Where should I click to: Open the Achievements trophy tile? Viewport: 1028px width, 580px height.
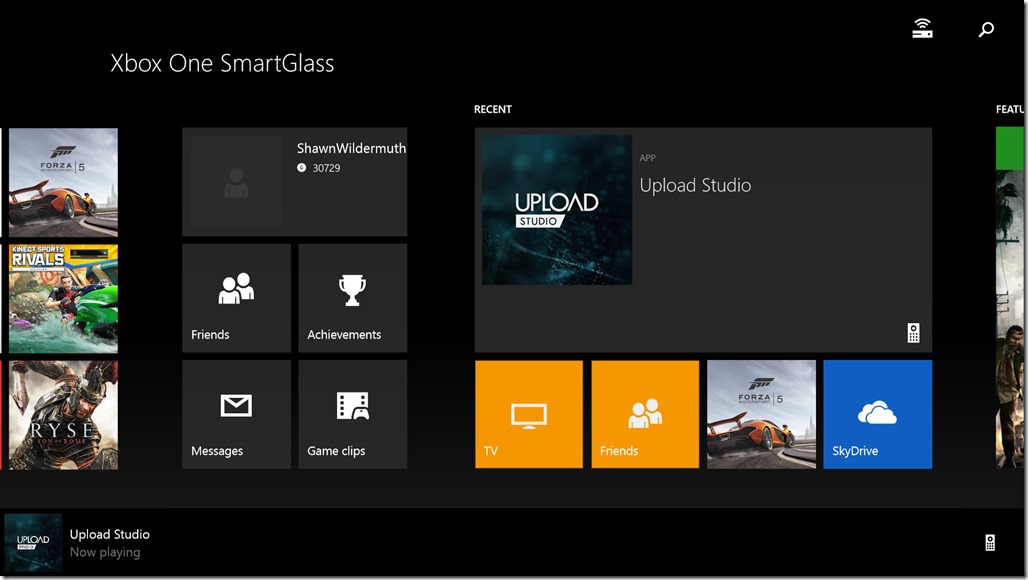[352, 298]
